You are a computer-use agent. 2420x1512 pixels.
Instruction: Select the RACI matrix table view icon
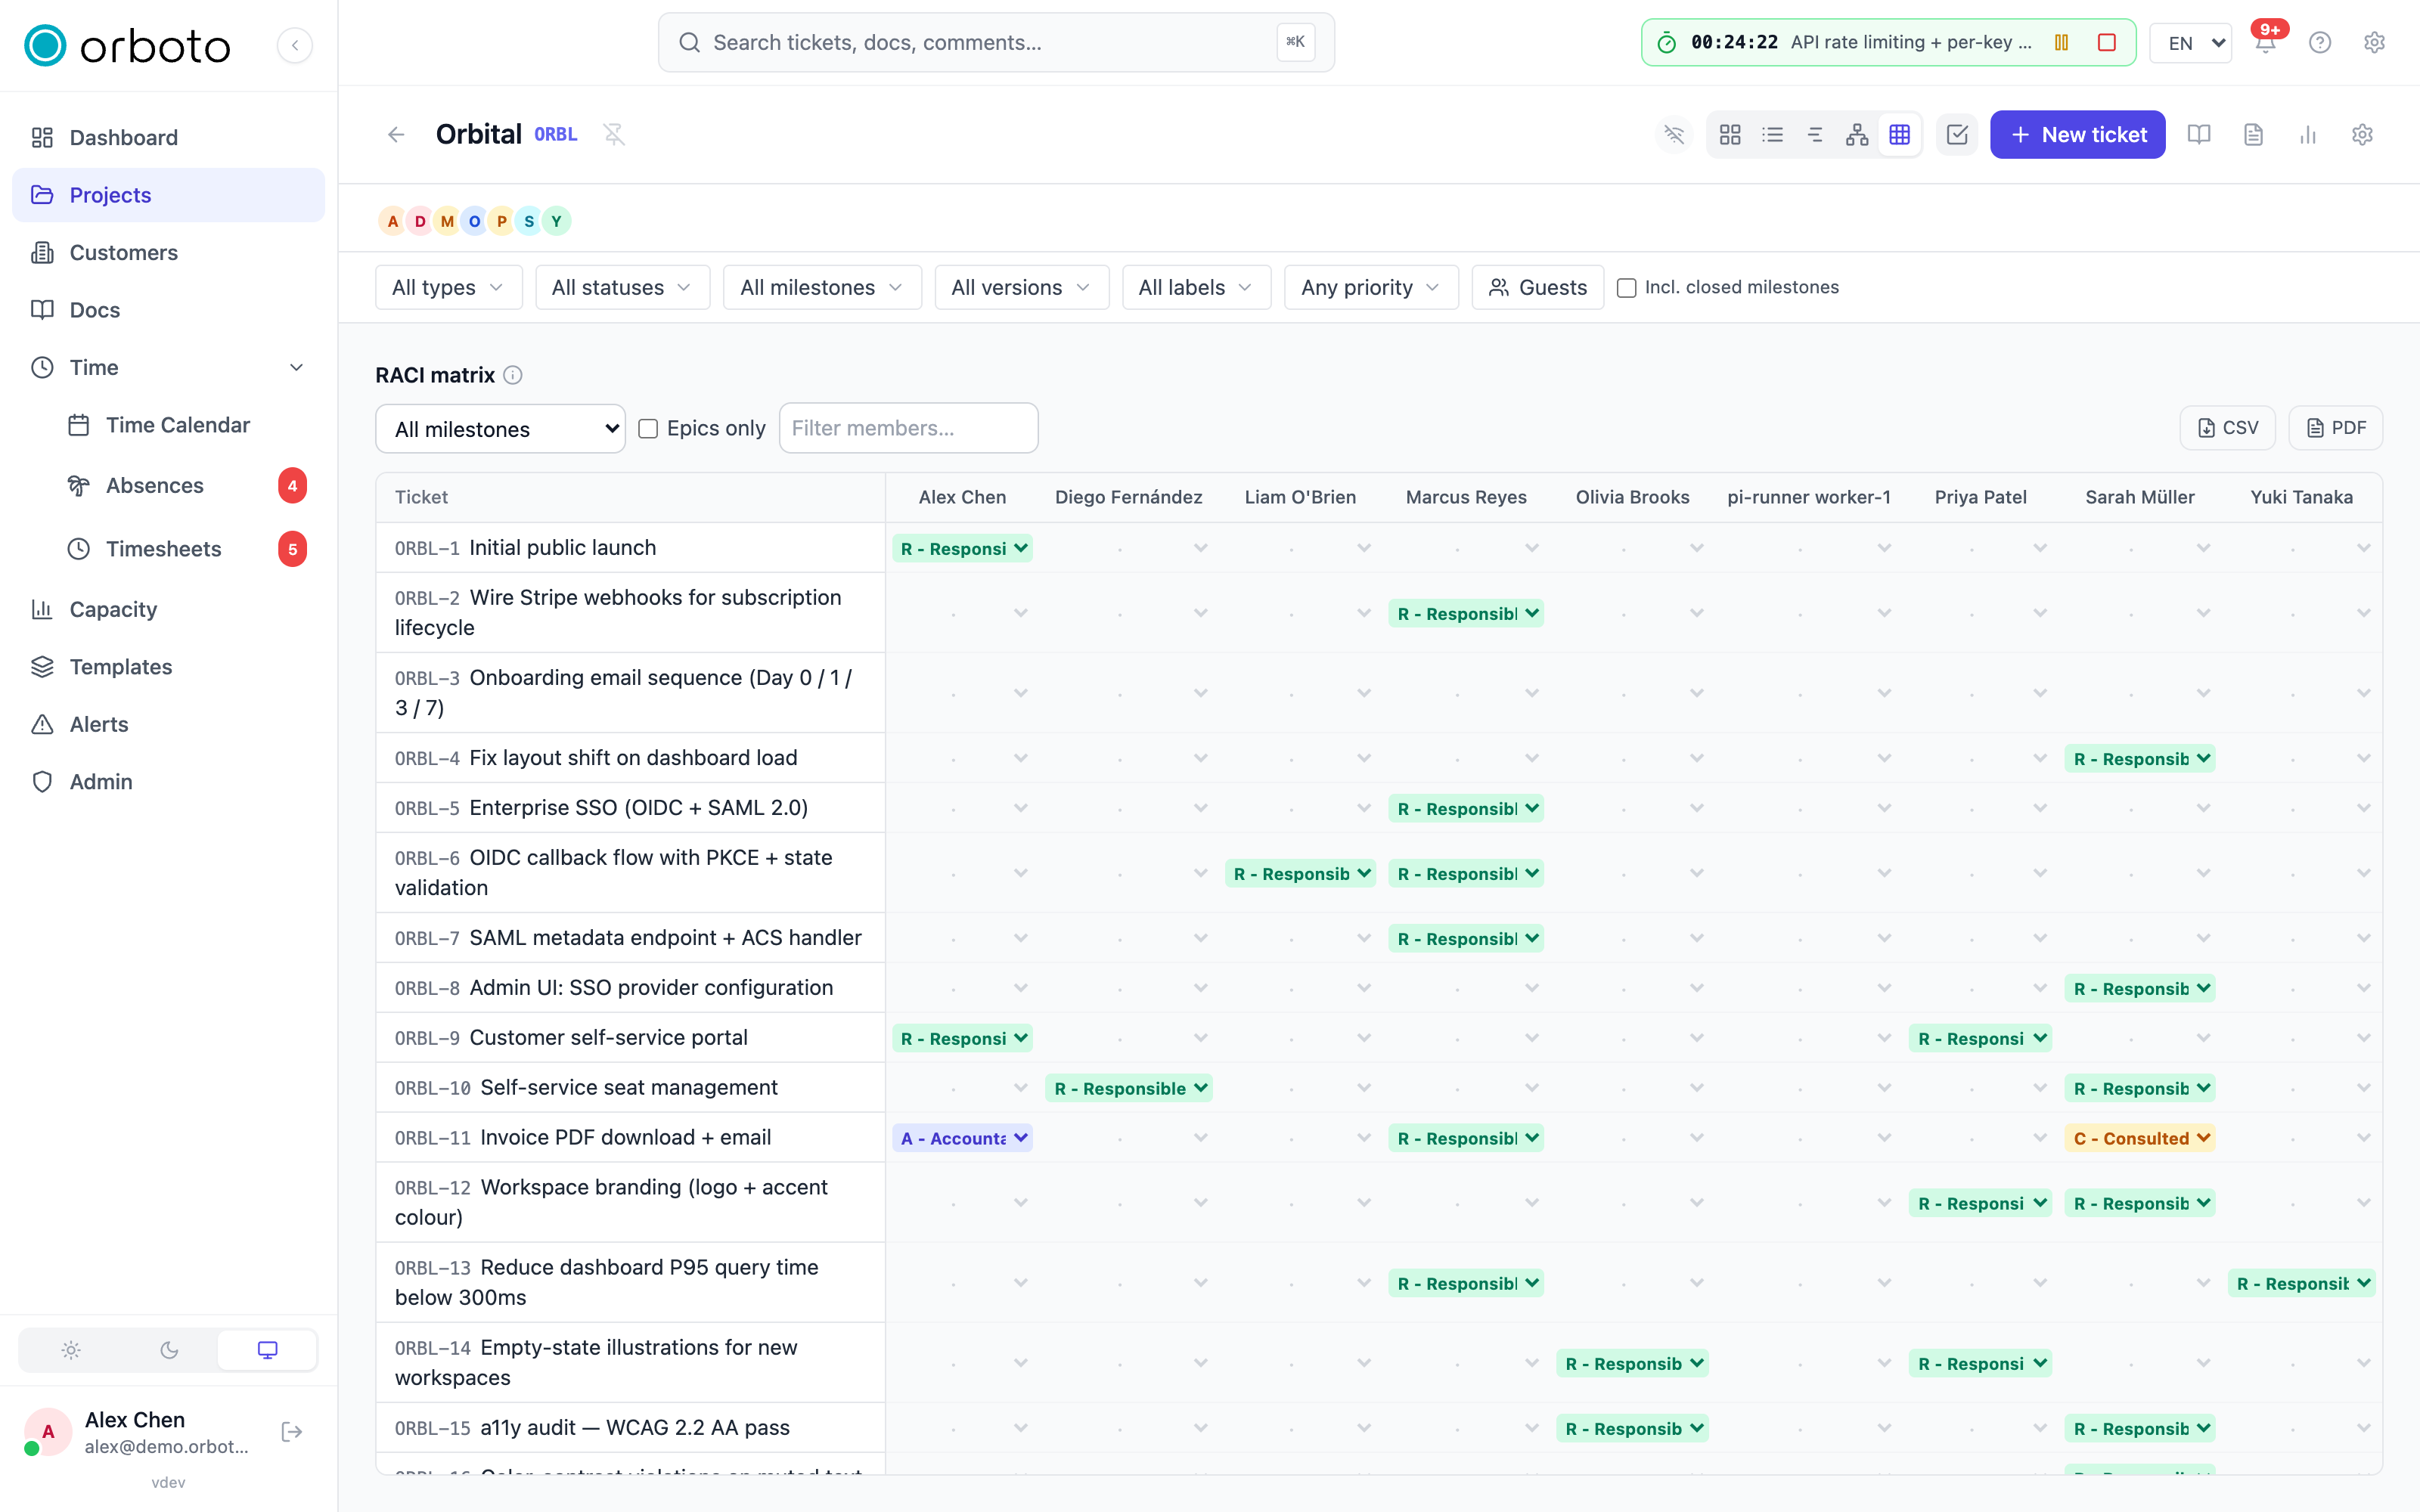[x=1900, y=134]
